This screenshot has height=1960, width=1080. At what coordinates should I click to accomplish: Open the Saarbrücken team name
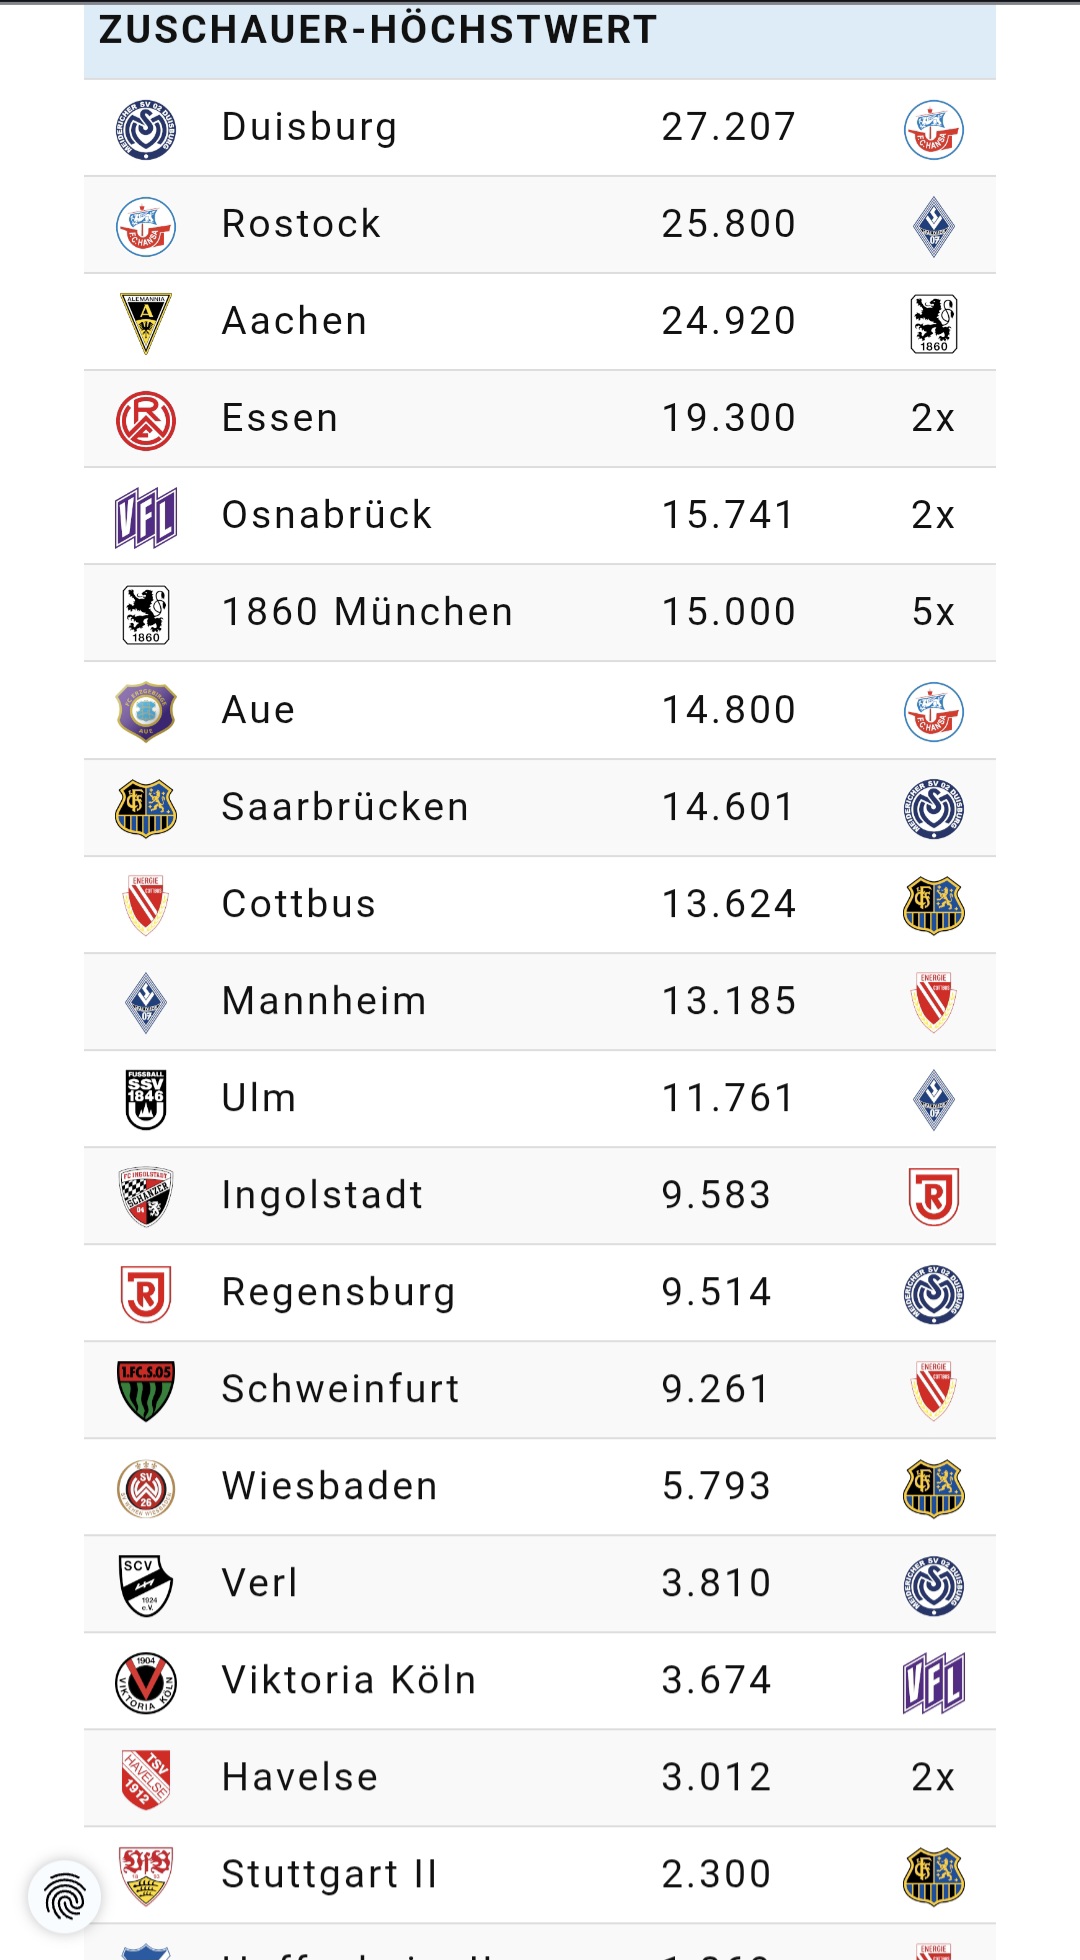pos(345,807)
